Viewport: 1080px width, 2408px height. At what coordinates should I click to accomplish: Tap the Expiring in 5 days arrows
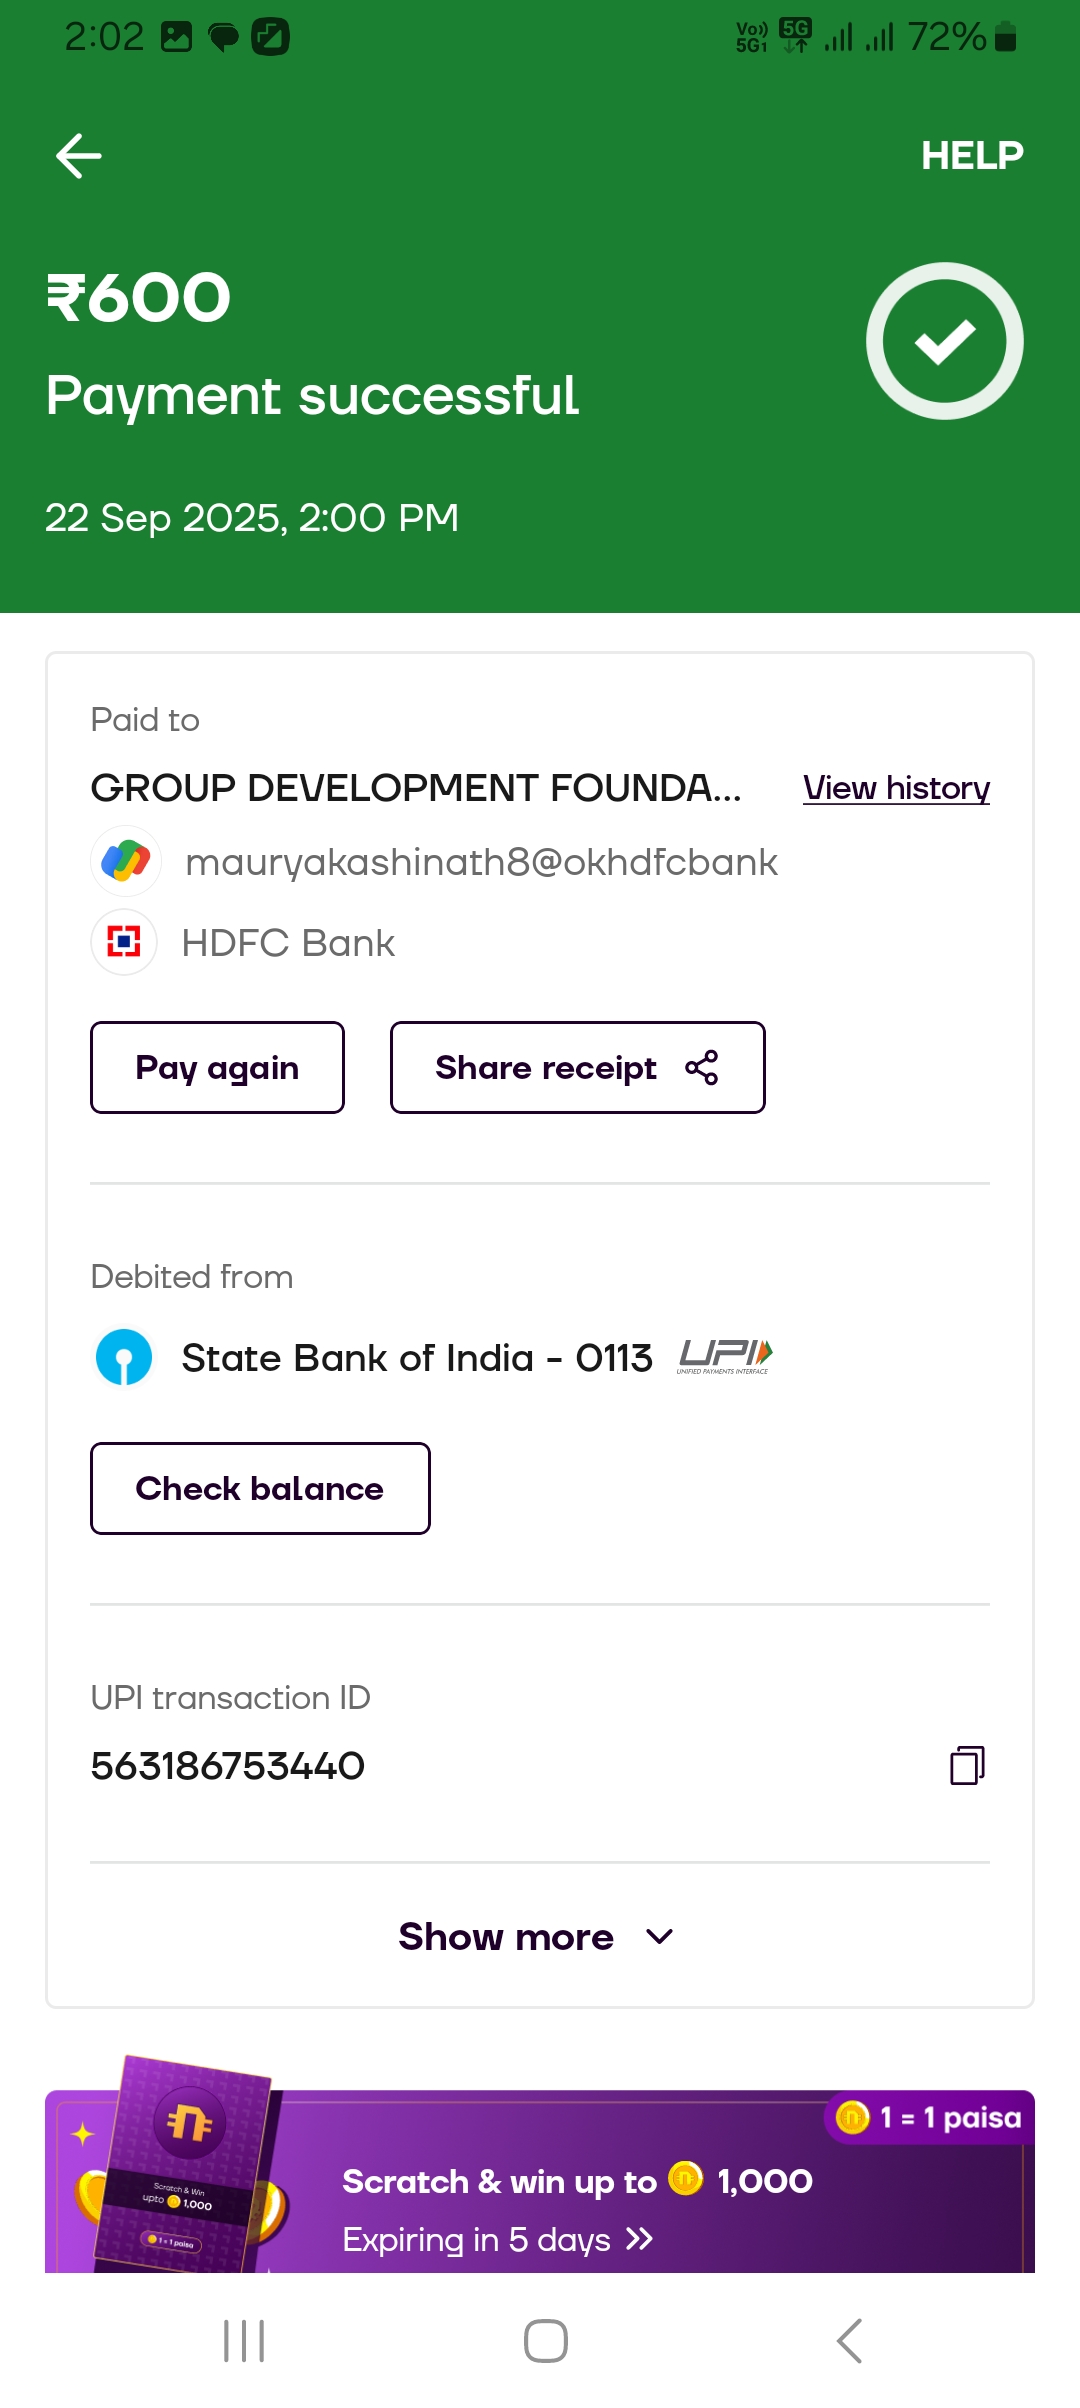pos(639,2240)
